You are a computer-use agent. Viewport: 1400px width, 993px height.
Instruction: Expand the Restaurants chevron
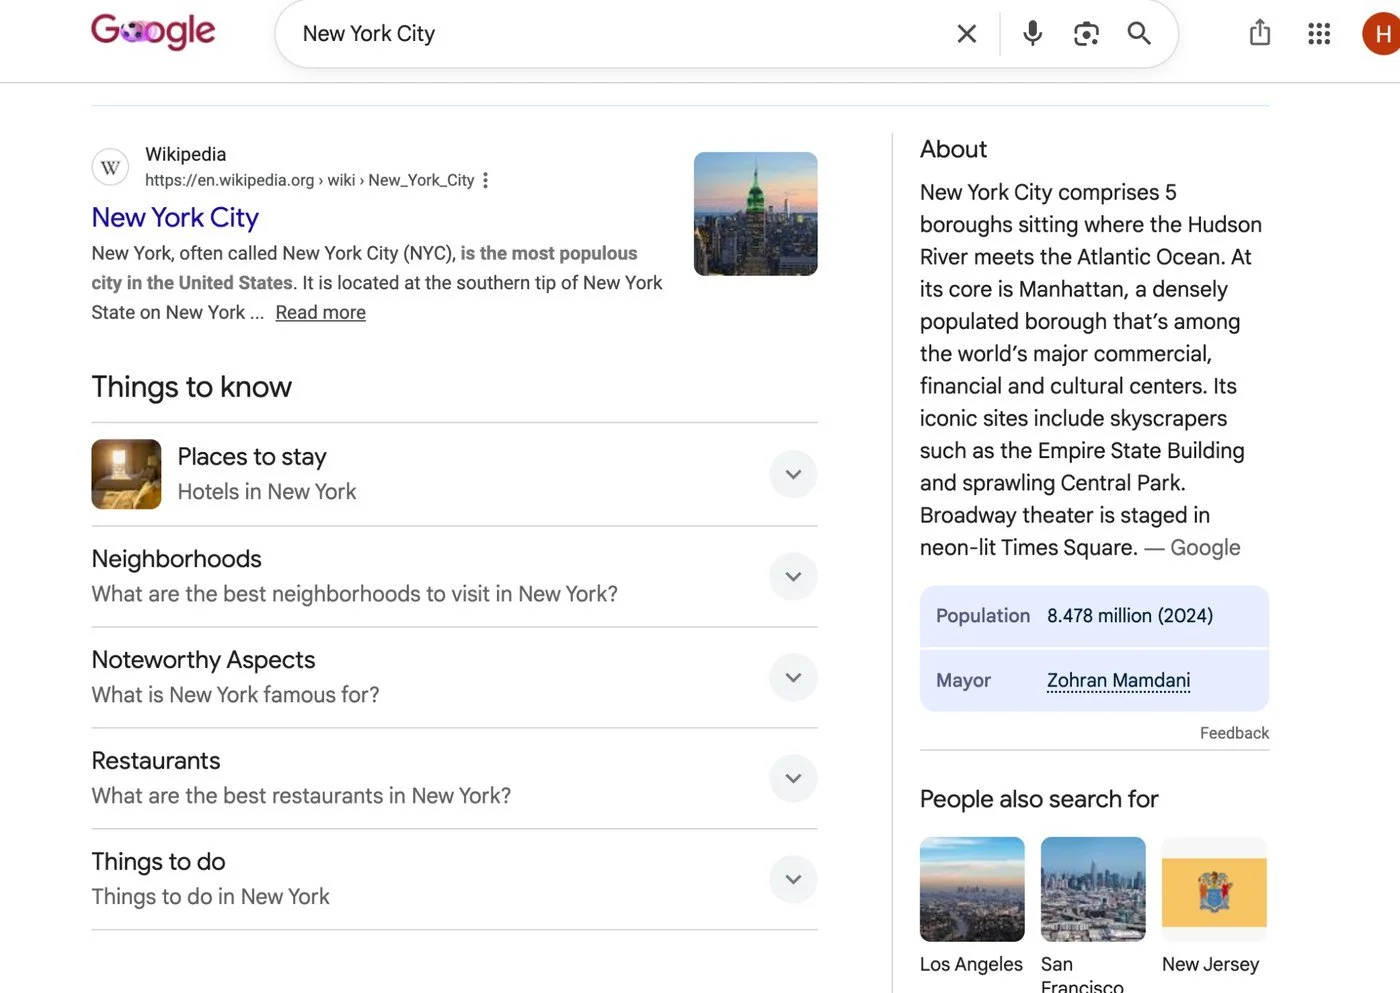coord(793,778)
